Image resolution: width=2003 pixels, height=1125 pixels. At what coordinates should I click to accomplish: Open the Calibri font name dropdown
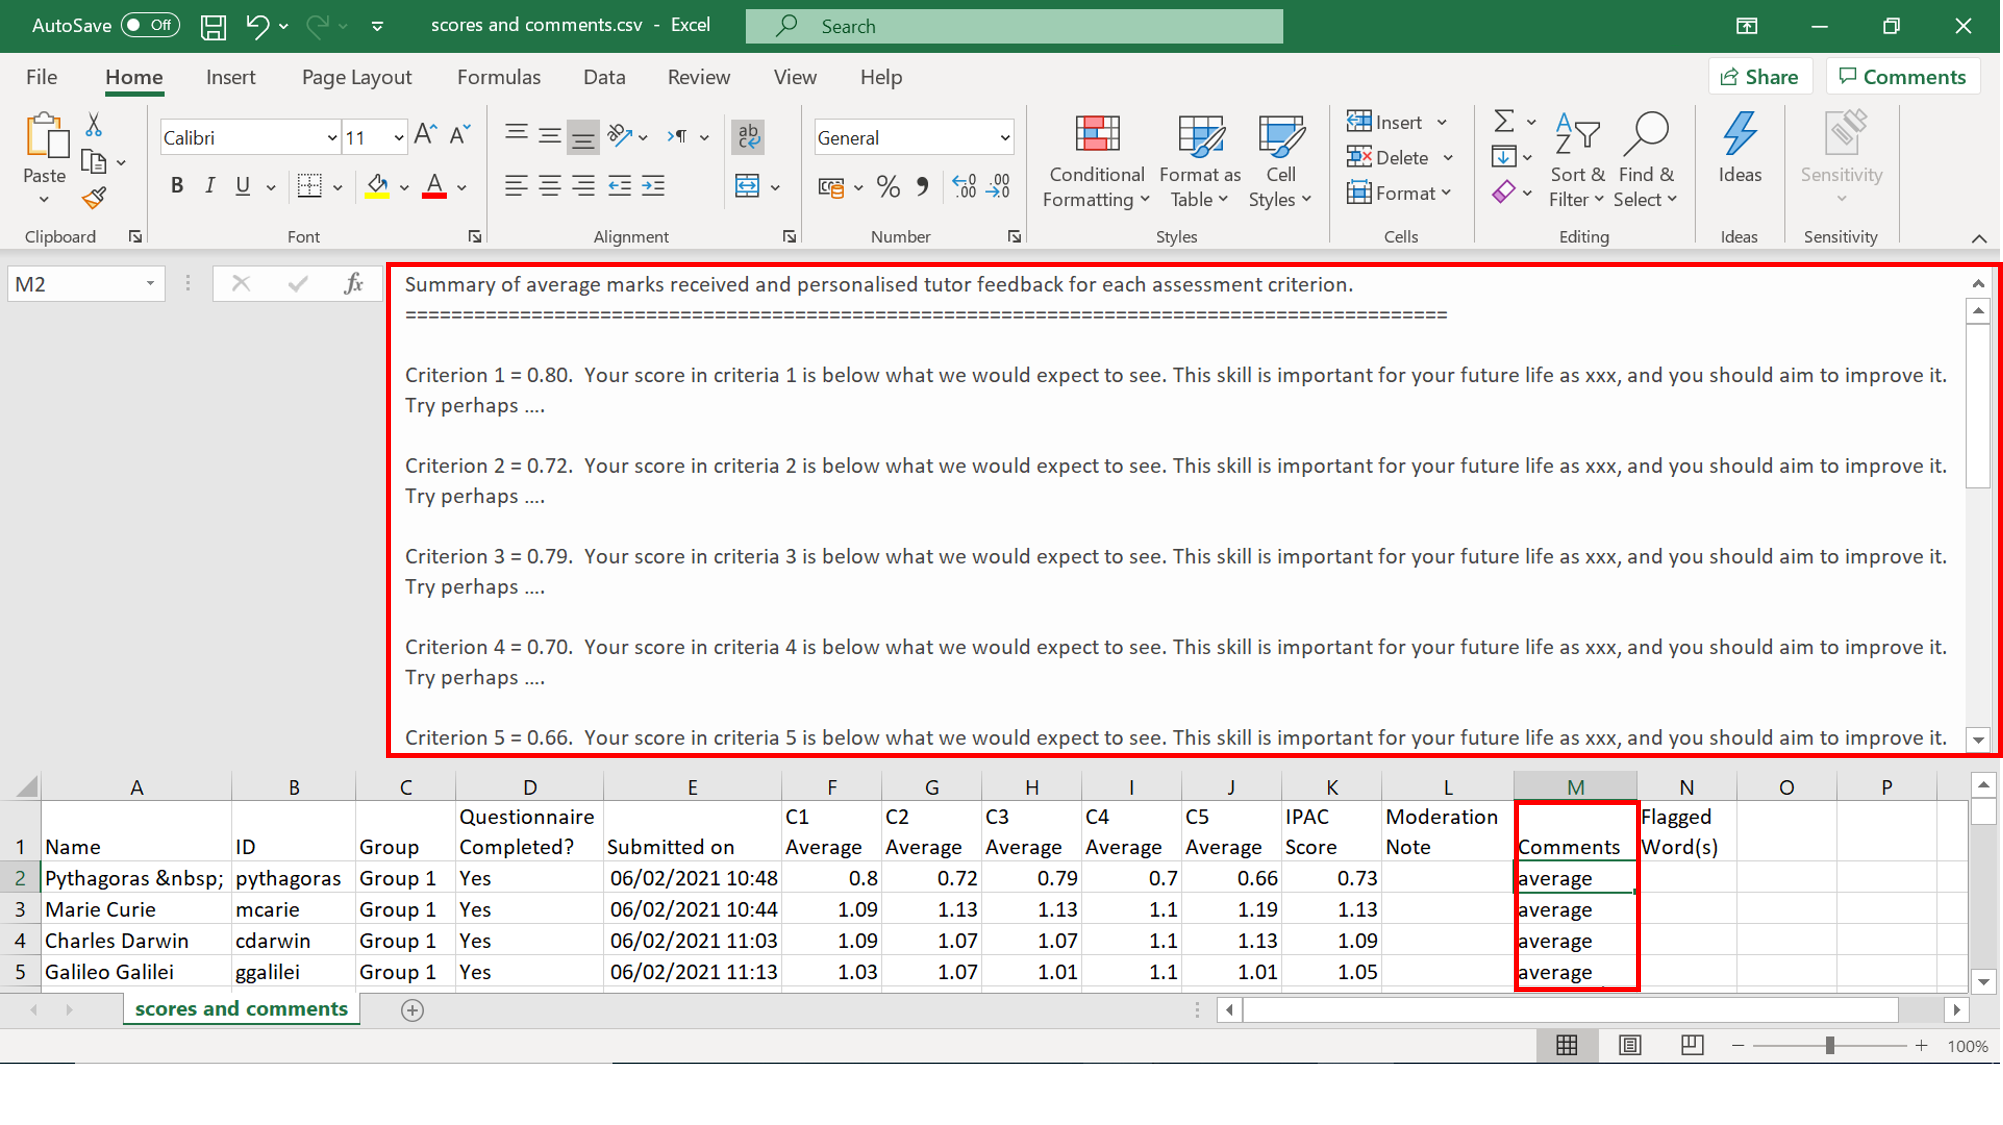pyautogui.click(x=332, y=138)
